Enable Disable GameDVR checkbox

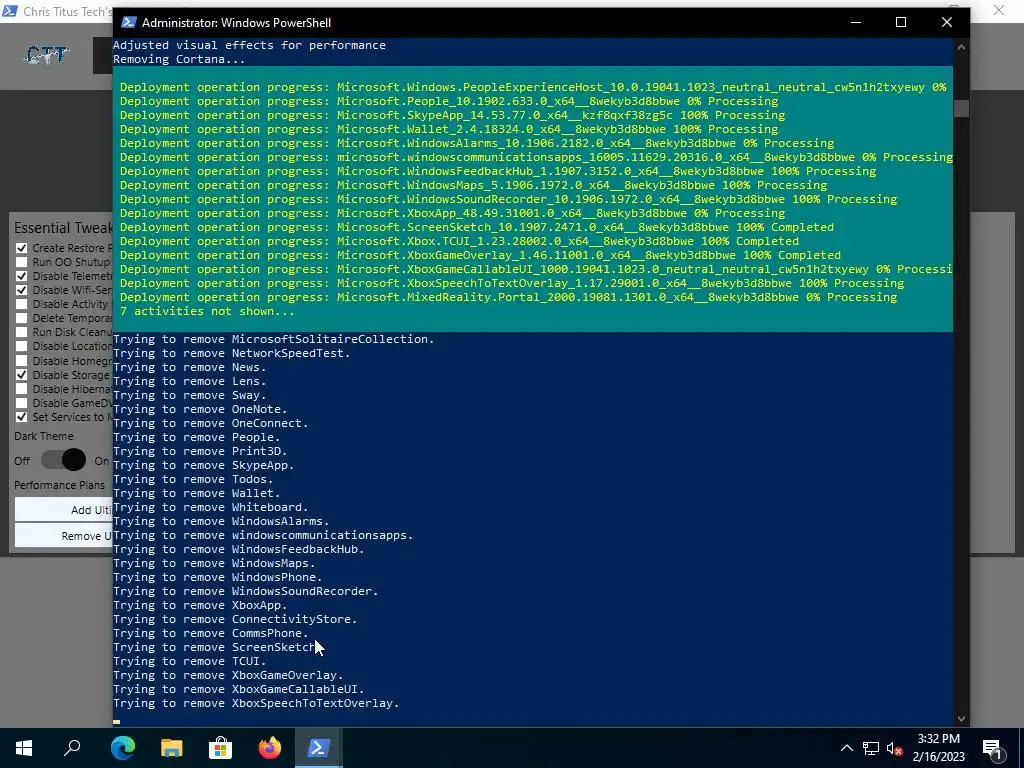coord(22,404)
